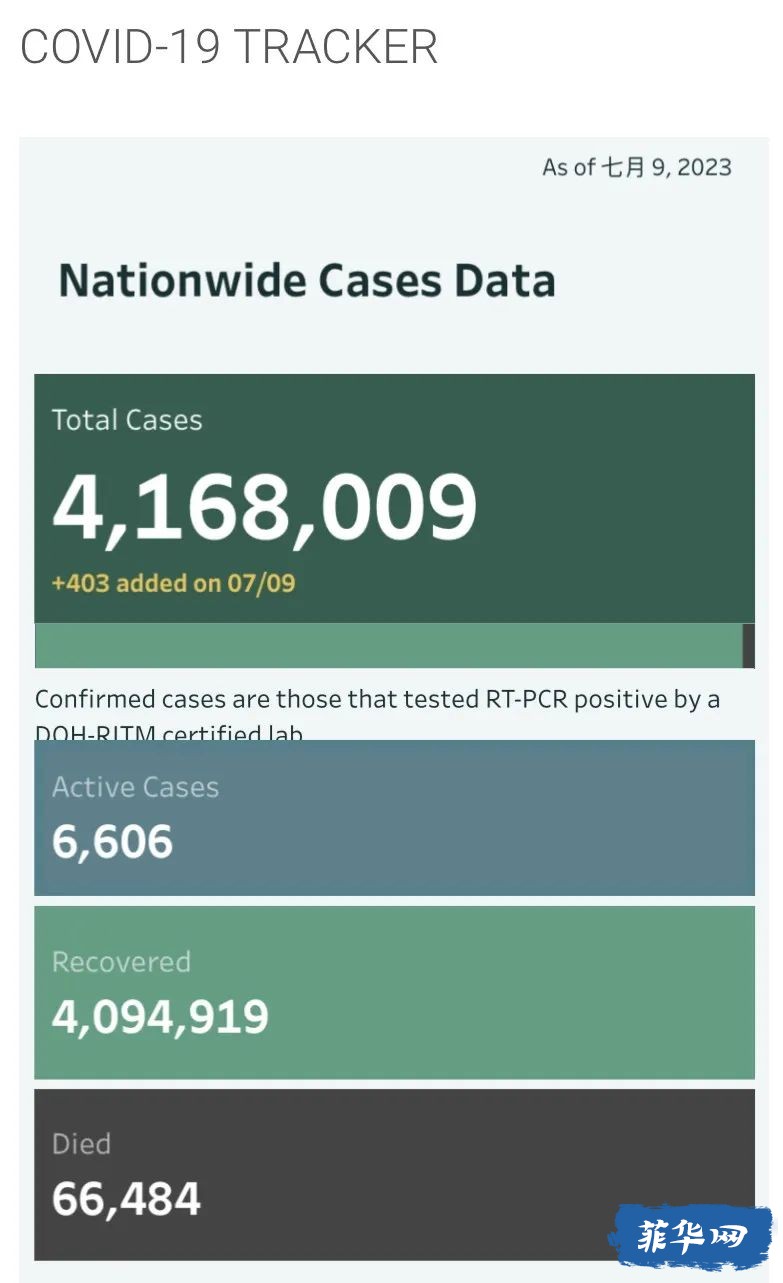Click the Nationwide Cases Data title
This screenshot has height=1283, width=783.
[x=307, y=281]
